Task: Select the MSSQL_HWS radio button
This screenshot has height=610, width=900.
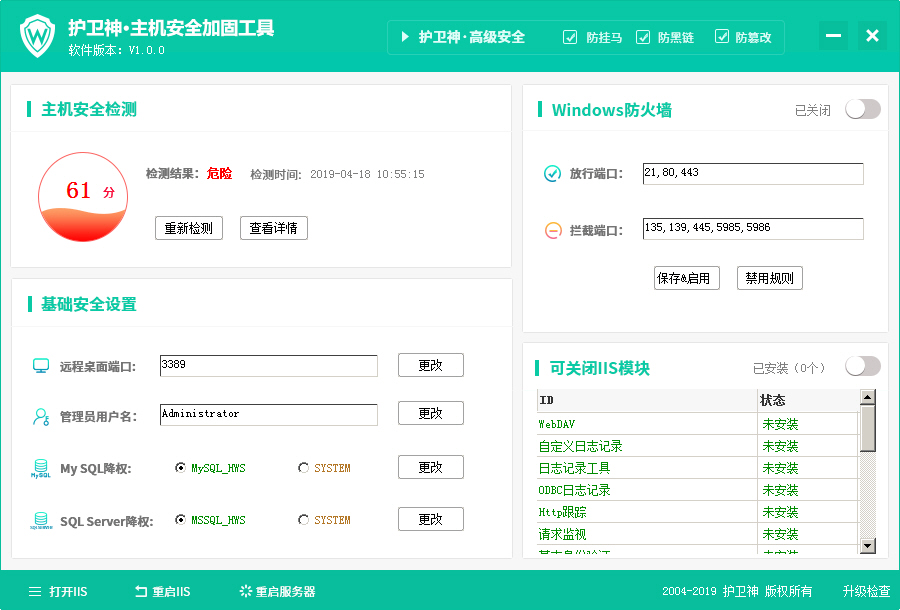Action: pos(180,520)
